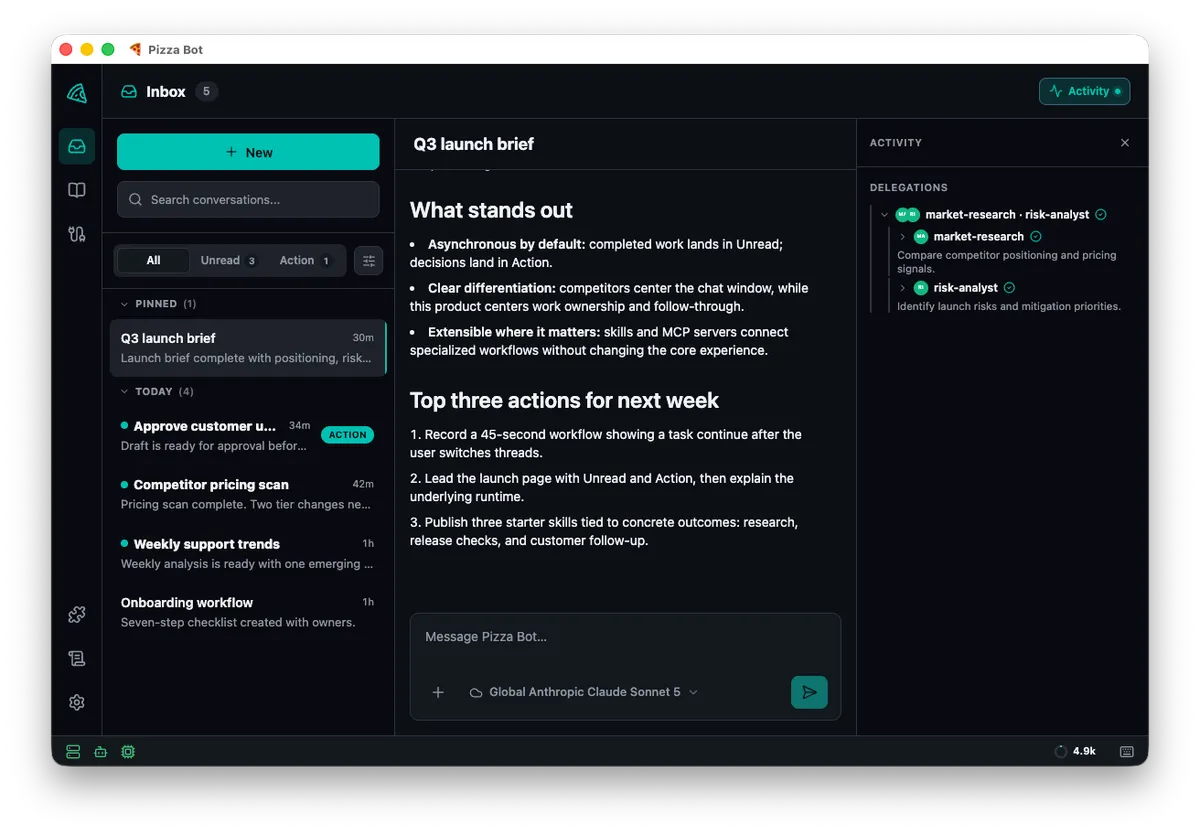Open the Competitor pricing scan conversation
Image resolution: width=1200 pixels, height=834 pixels.
(248, 494)
